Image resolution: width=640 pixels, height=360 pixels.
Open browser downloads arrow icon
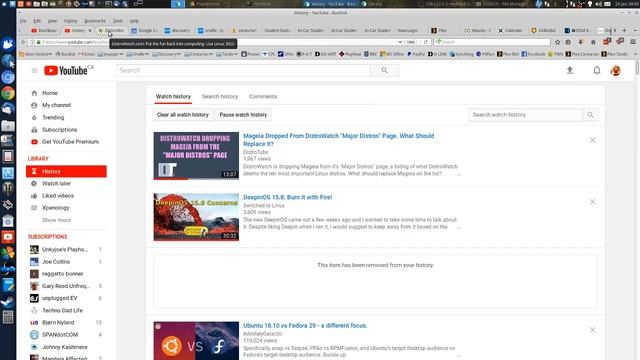(x=581, y=42)
